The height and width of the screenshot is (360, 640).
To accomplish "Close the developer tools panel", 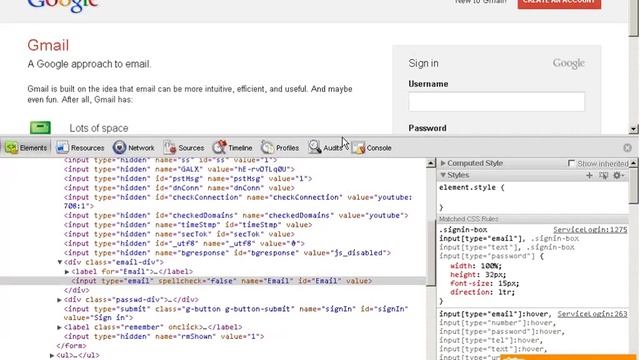I will tap(627, 148).
